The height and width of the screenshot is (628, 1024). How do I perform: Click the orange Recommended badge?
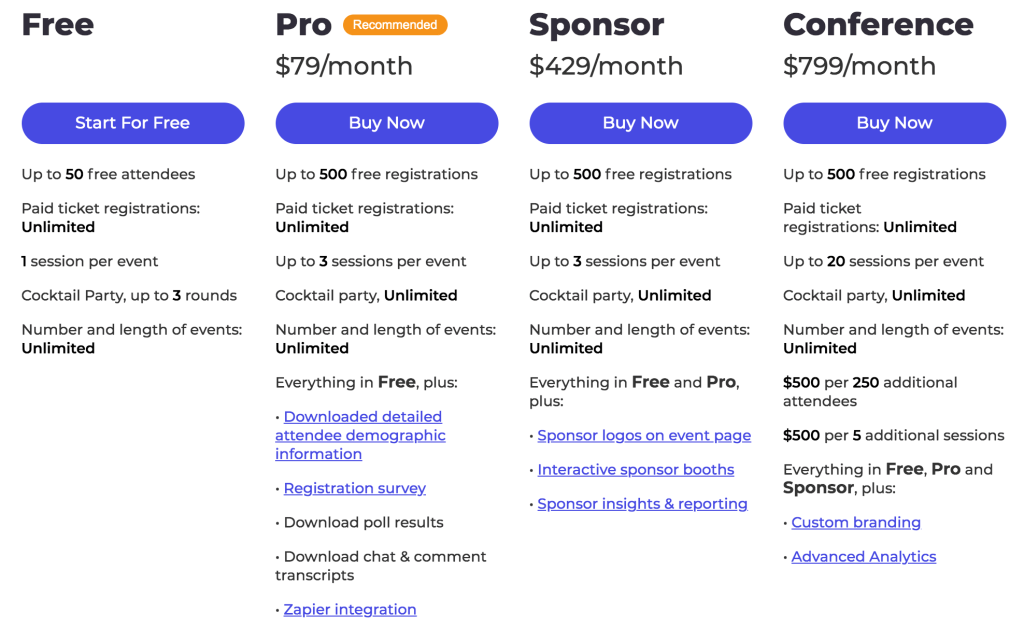click(x=395, y=25)
